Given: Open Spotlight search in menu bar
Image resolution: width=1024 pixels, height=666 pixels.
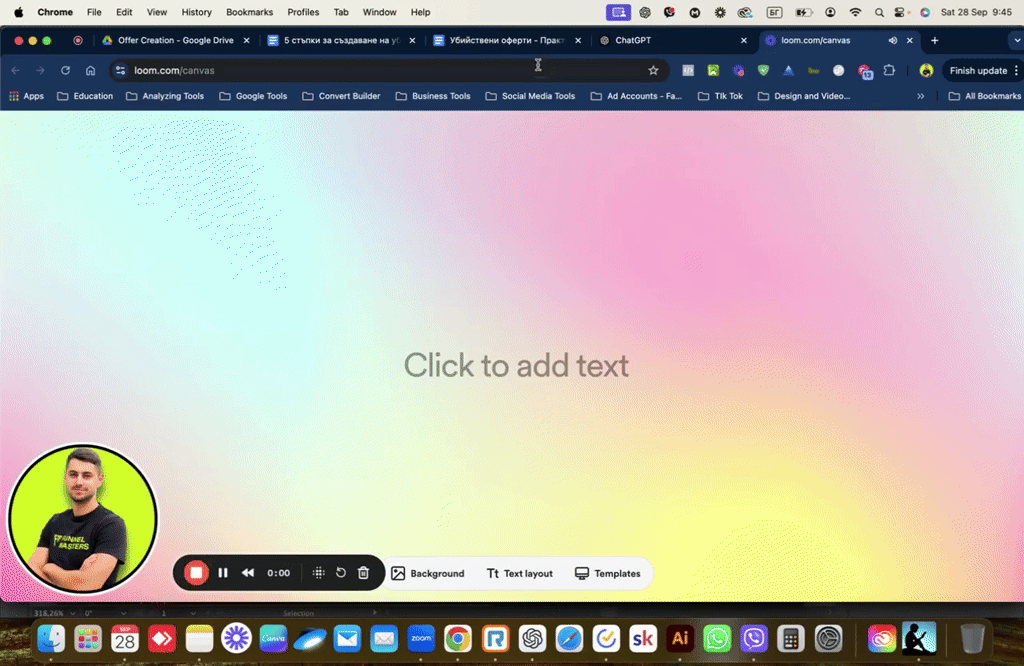Looking at the screenshot, I should click(879, 12).
